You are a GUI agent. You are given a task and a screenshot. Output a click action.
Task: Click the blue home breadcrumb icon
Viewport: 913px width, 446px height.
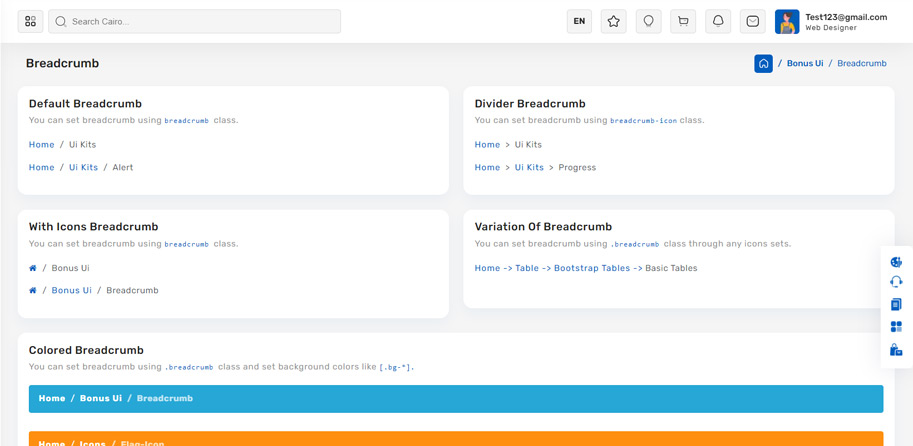tap(763, 63)
